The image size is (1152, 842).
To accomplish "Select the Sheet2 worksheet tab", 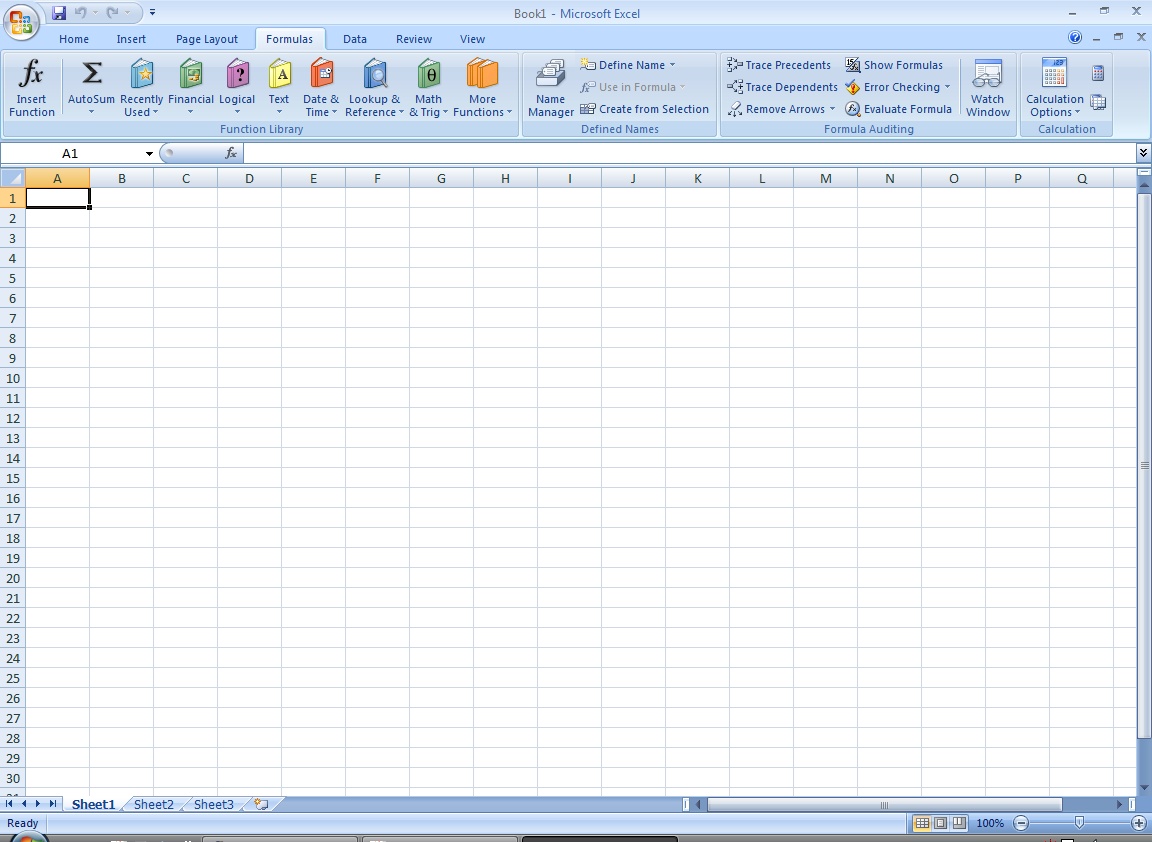I will (153, 804).
